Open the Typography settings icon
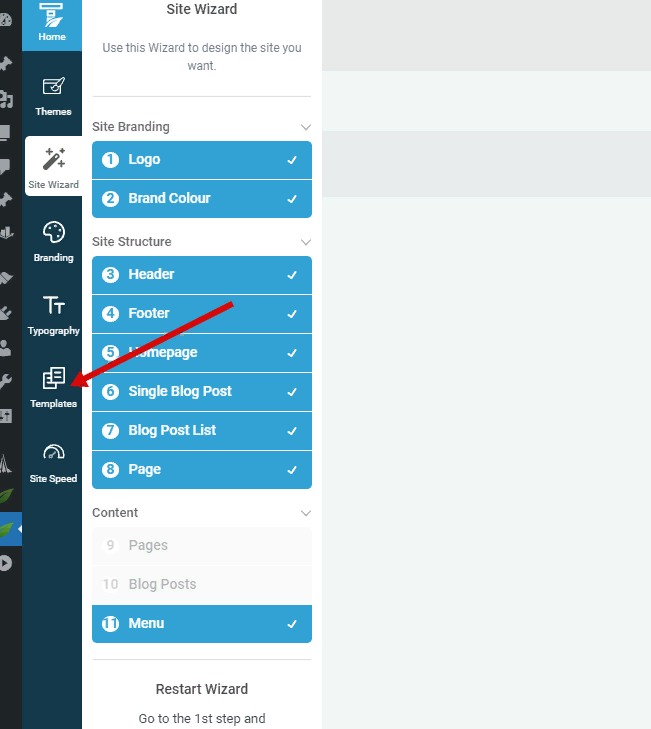Screen dimensions: 651x729 pyautogui.click(x=54, y=305)
